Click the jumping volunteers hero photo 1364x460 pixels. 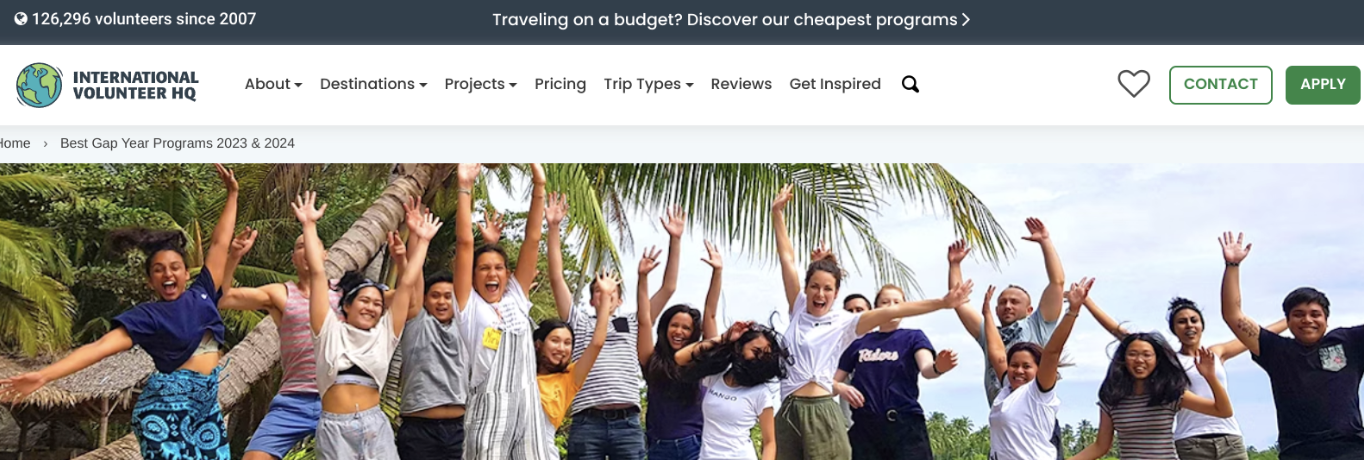pos(682,312)
